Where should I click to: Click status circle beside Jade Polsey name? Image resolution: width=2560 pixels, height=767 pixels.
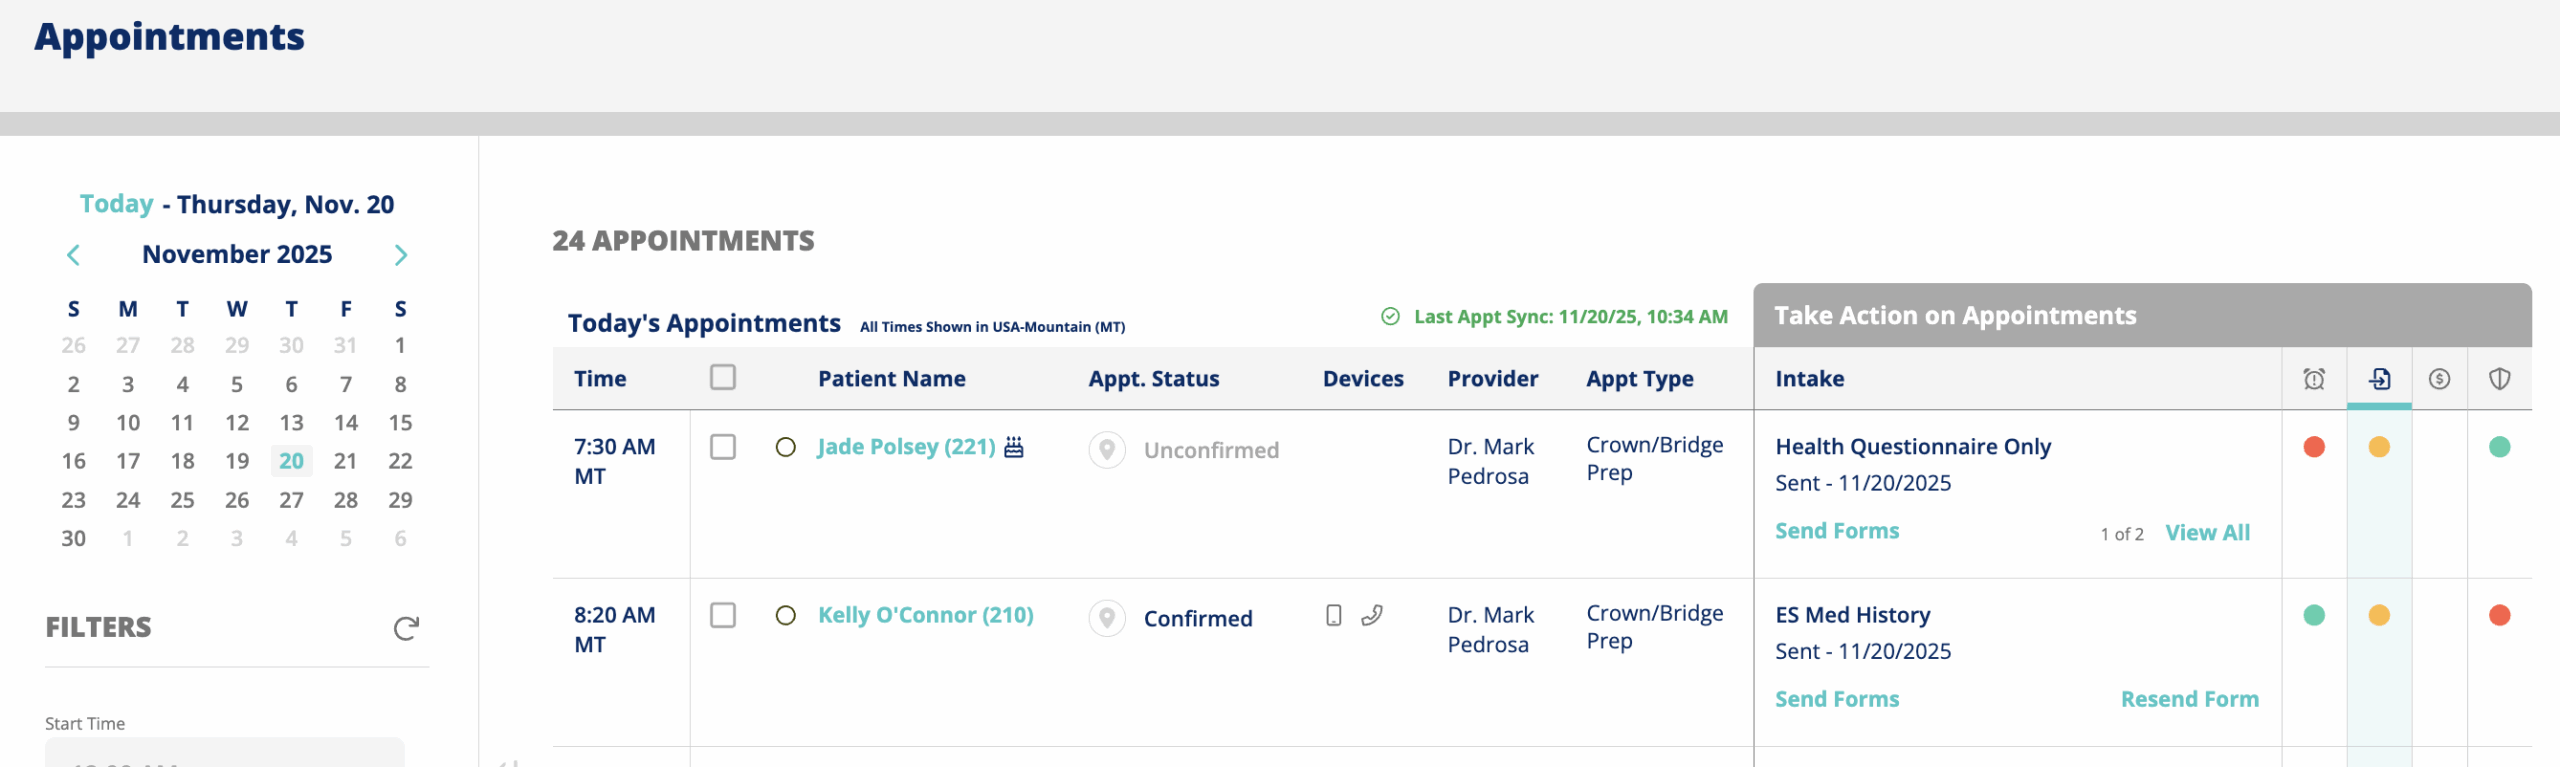pyautogui.click(x=786, y=447)
